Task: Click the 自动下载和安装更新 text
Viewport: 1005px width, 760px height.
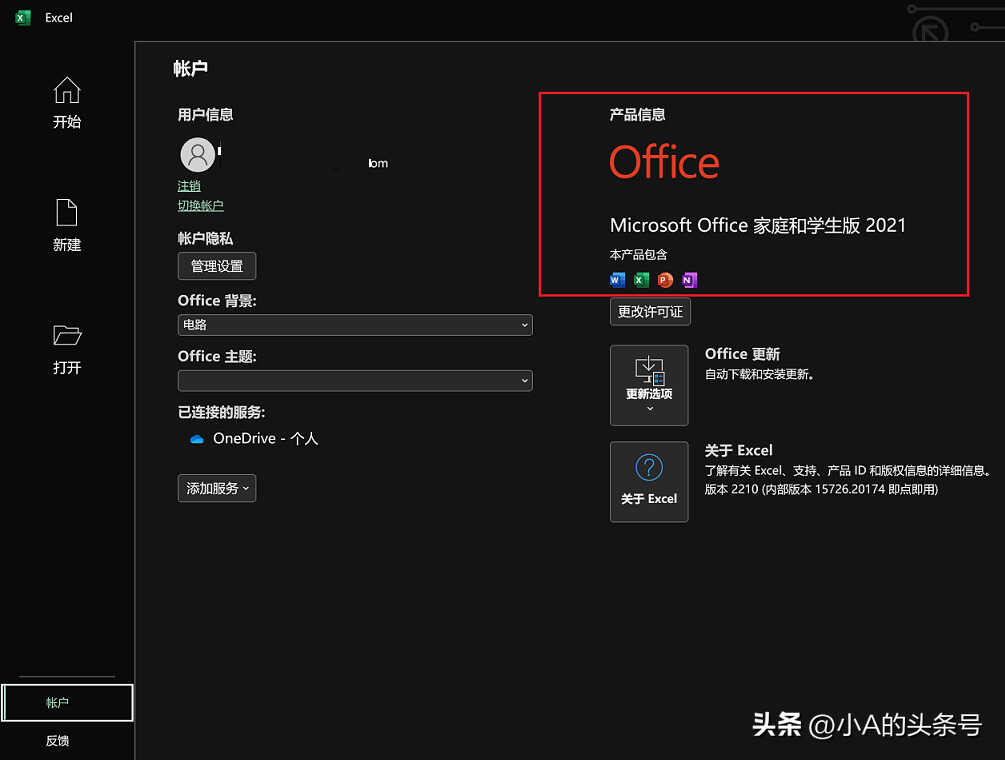Action: [x=759, y=374]
